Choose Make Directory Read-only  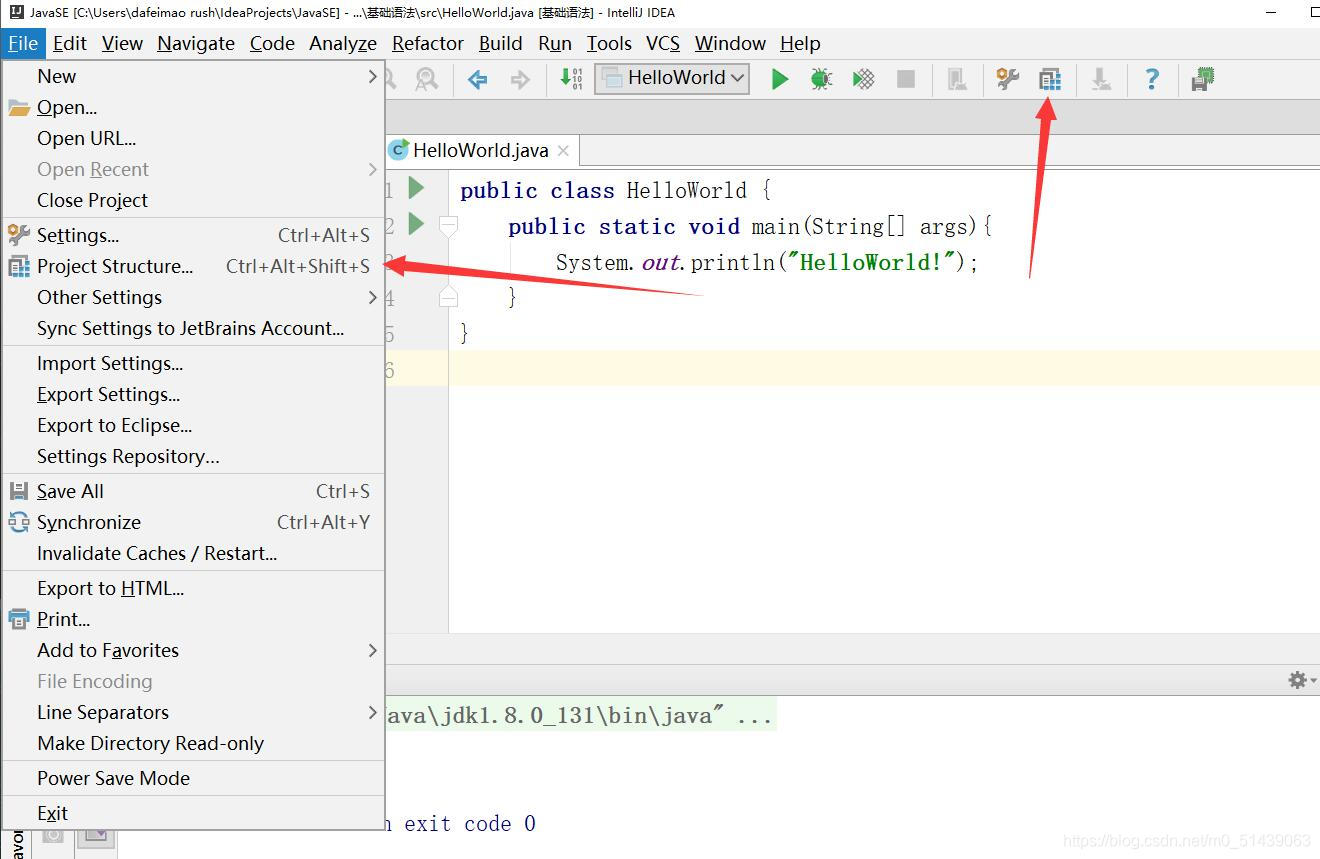pos(194,743)
